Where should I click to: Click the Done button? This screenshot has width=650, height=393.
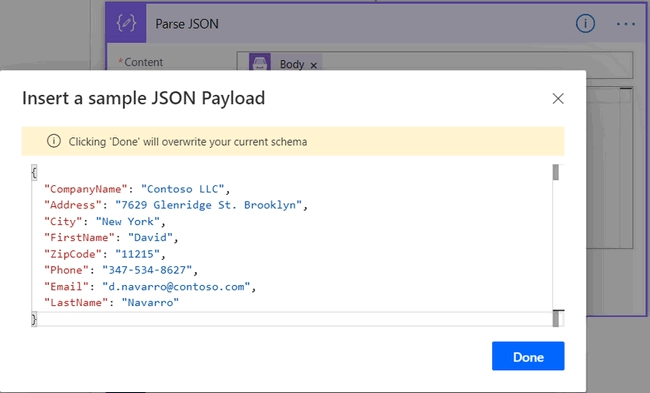point(528,356)
